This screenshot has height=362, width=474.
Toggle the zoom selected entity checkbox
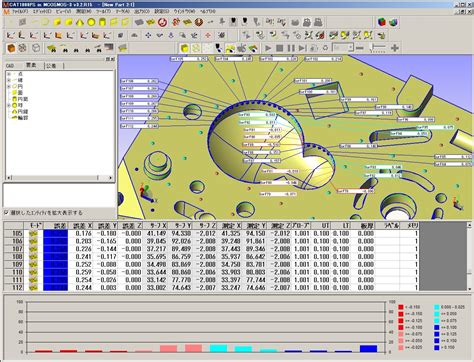[x=6, y=212]
